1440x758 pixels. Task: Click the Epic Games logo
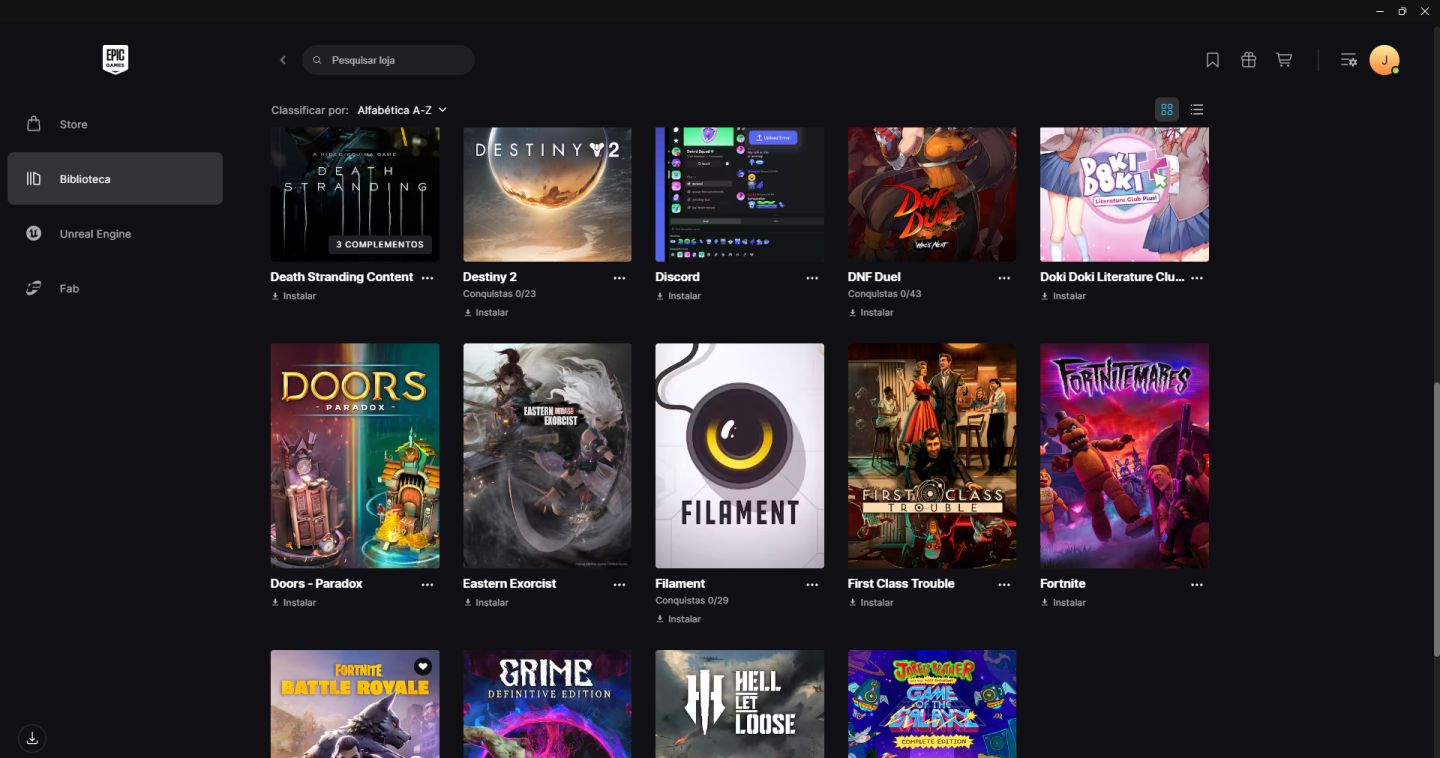coord(115,60)
